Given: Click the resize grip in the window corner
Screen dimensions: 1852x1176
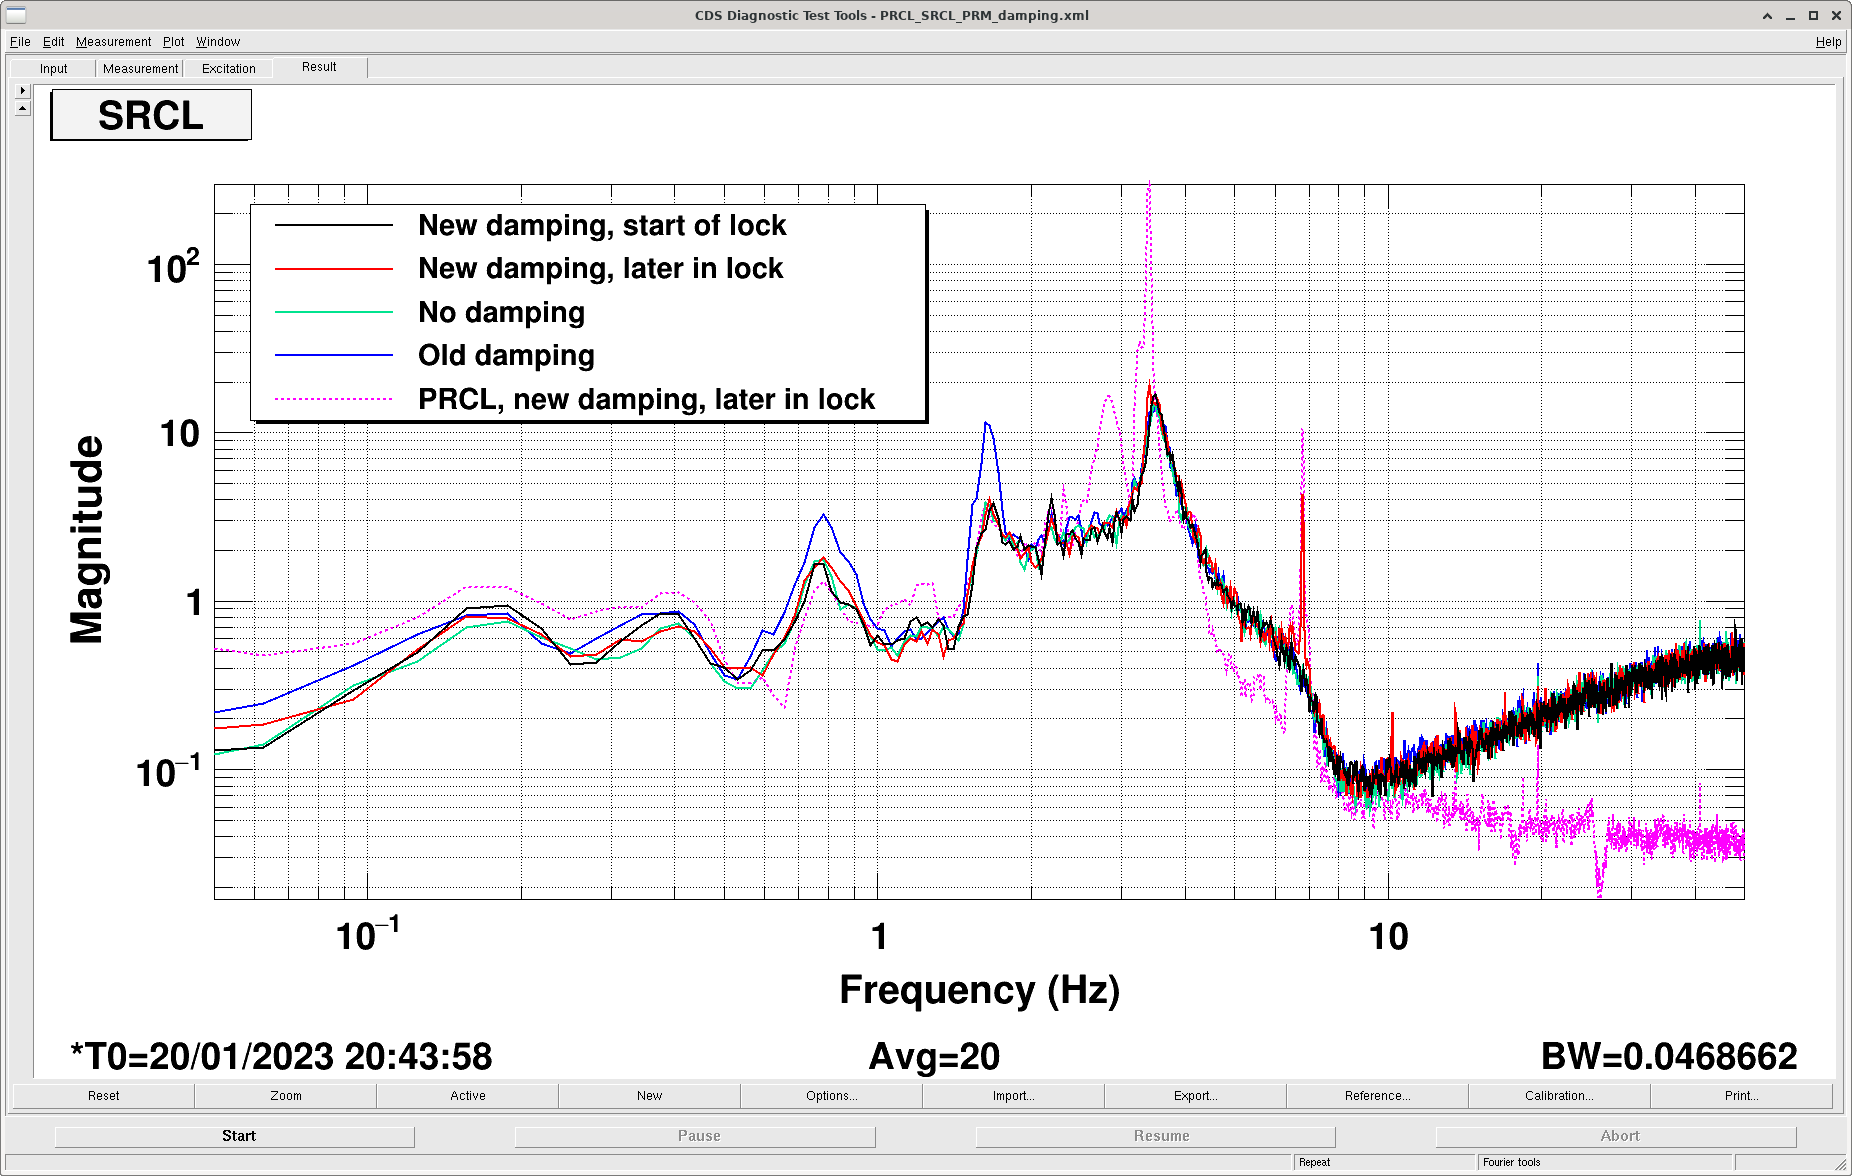Looking at the screenshot, I should [1841, 1165].
